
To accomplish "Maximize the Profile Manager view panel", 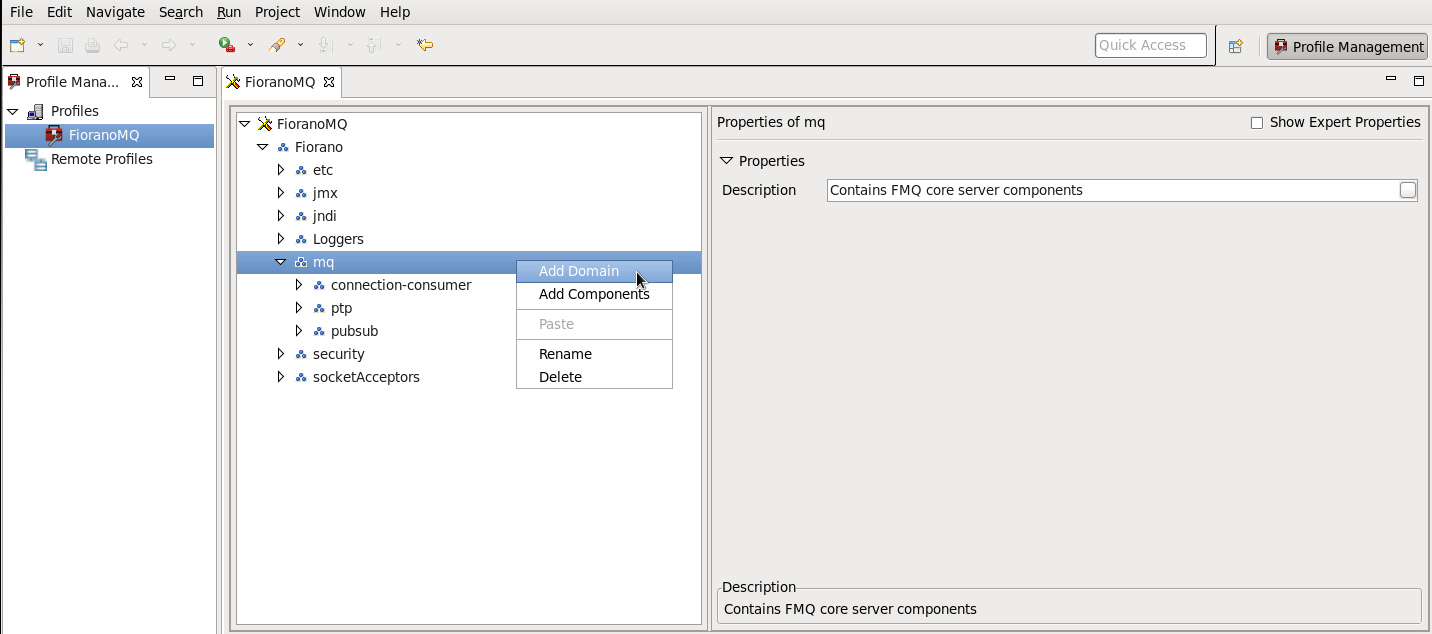I will click(x=198, y=80).
